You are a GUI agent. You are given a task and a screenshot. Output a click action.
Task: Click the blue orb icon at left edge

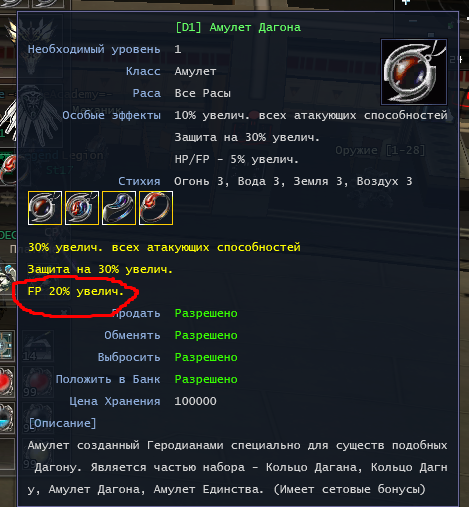[x=7, y=418]
